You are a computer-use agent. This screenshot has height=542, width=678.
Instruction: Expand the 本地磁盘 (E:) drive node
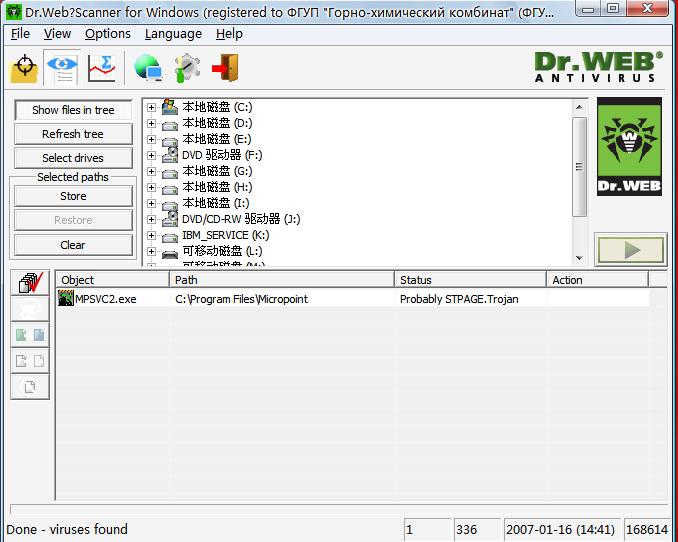point(151,139)
